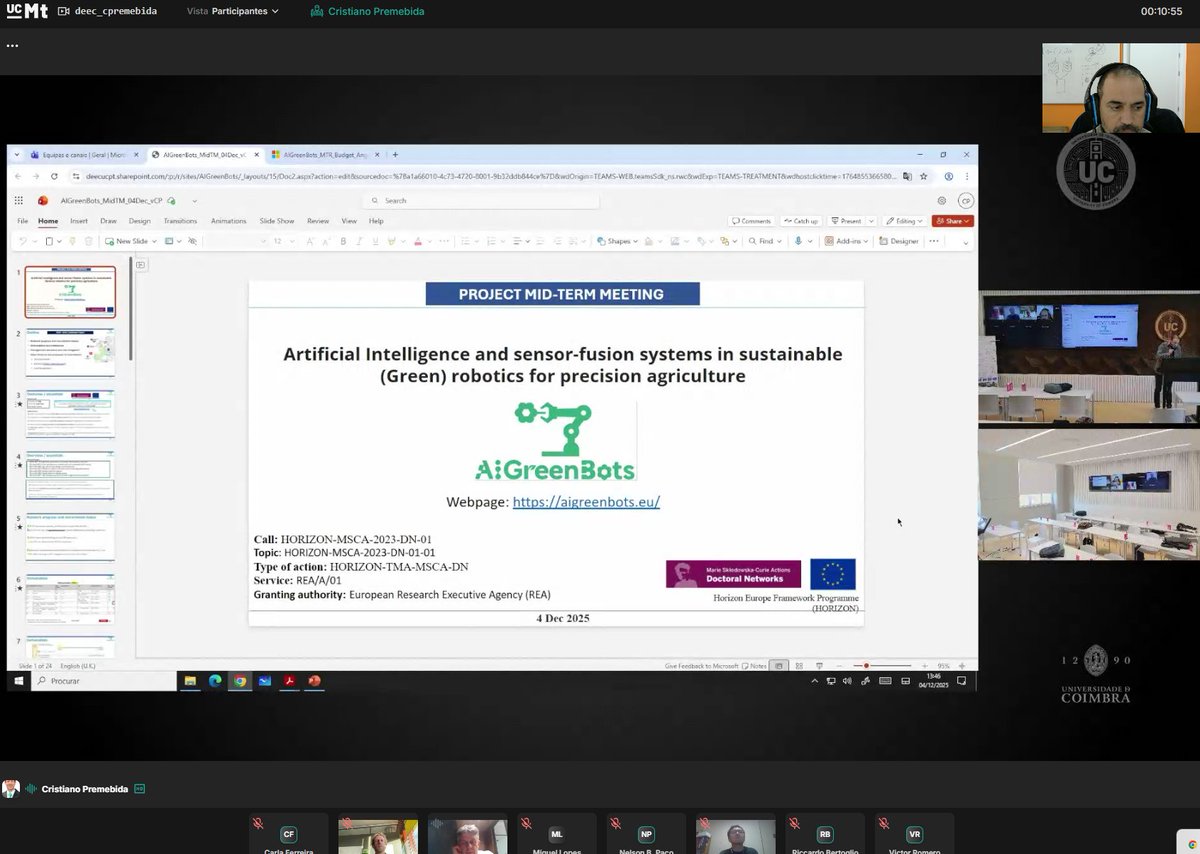Switch to the Draw ribbon tab

(108, 221)
